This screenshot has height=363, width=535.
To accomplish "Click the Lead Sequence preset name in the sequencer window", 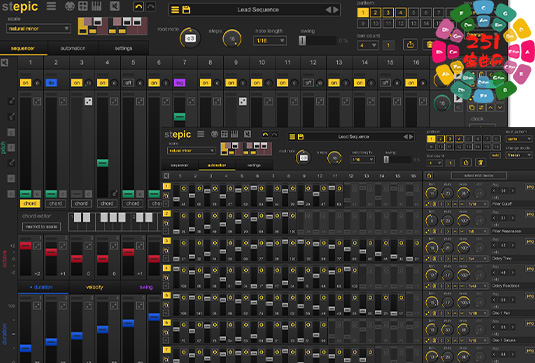I will coord(258,10).
